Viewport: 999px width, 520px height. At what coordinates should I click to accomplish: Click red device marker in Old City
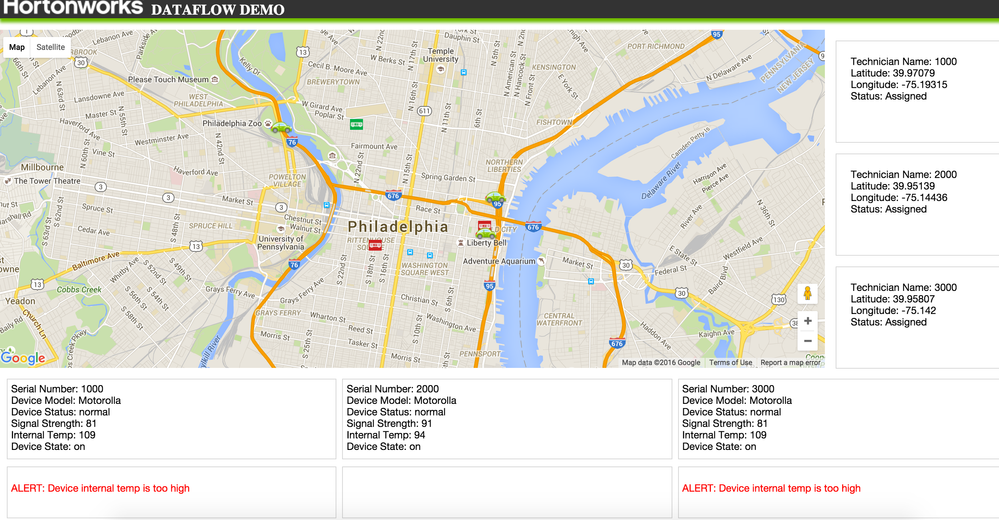click(x=484, y=225)
